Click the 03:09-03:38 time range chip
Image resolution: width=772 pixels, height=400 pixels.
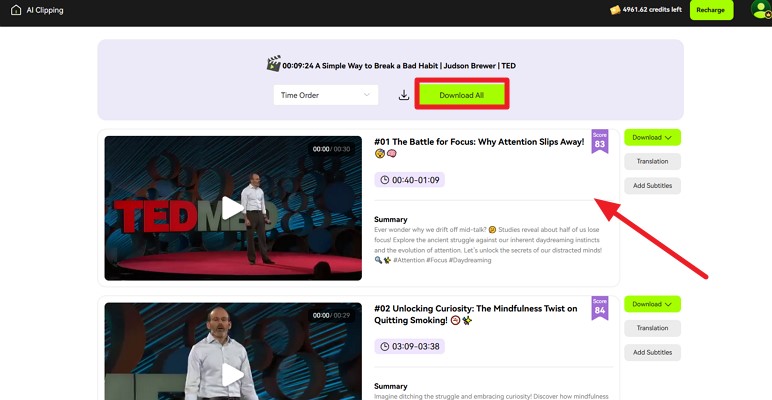(410, 347)
